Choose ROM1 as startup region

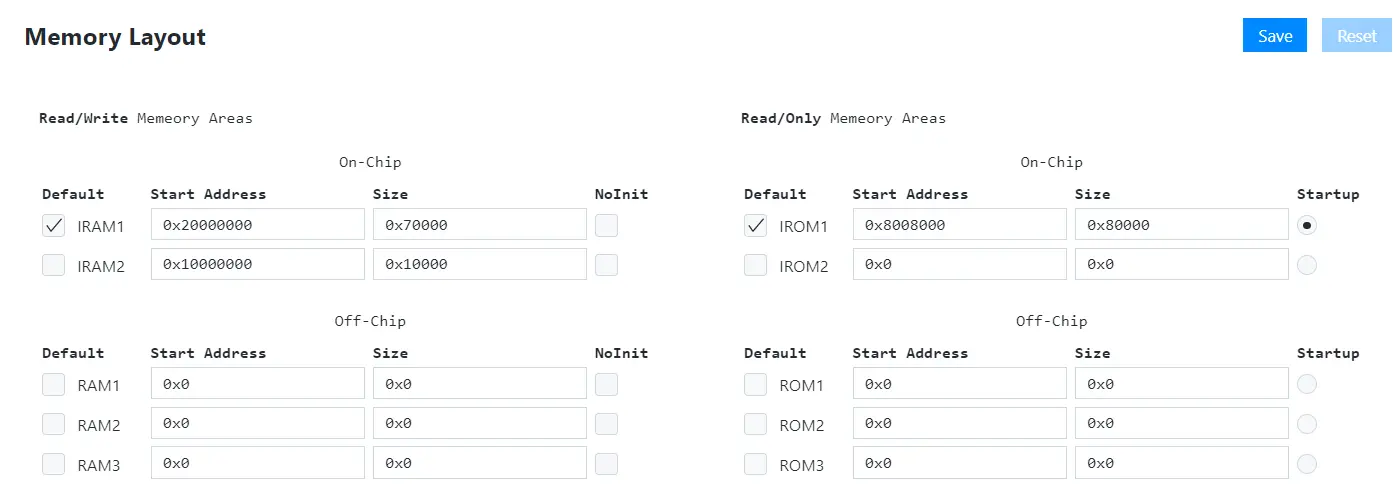coord(1307,385)
